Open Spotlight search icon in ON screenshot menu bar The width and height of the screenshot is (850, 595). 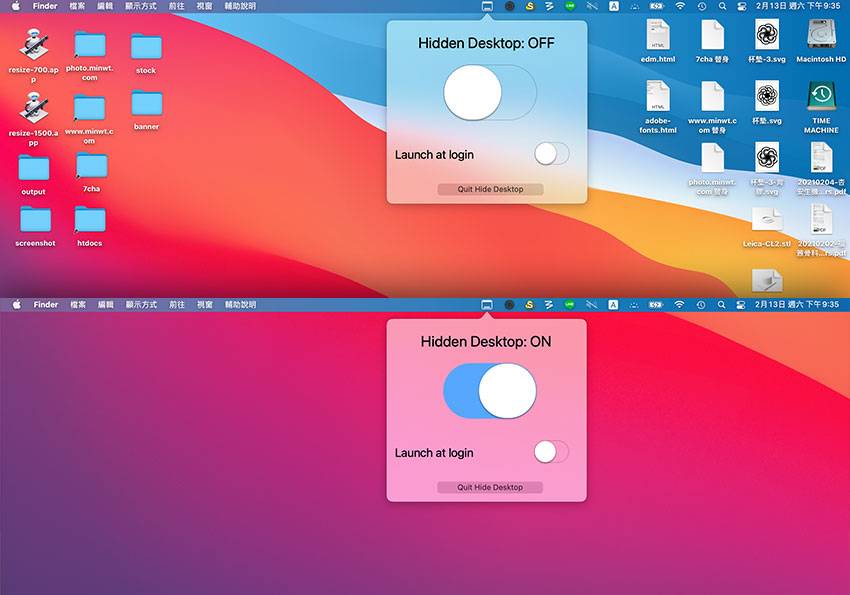coord(722,305)
